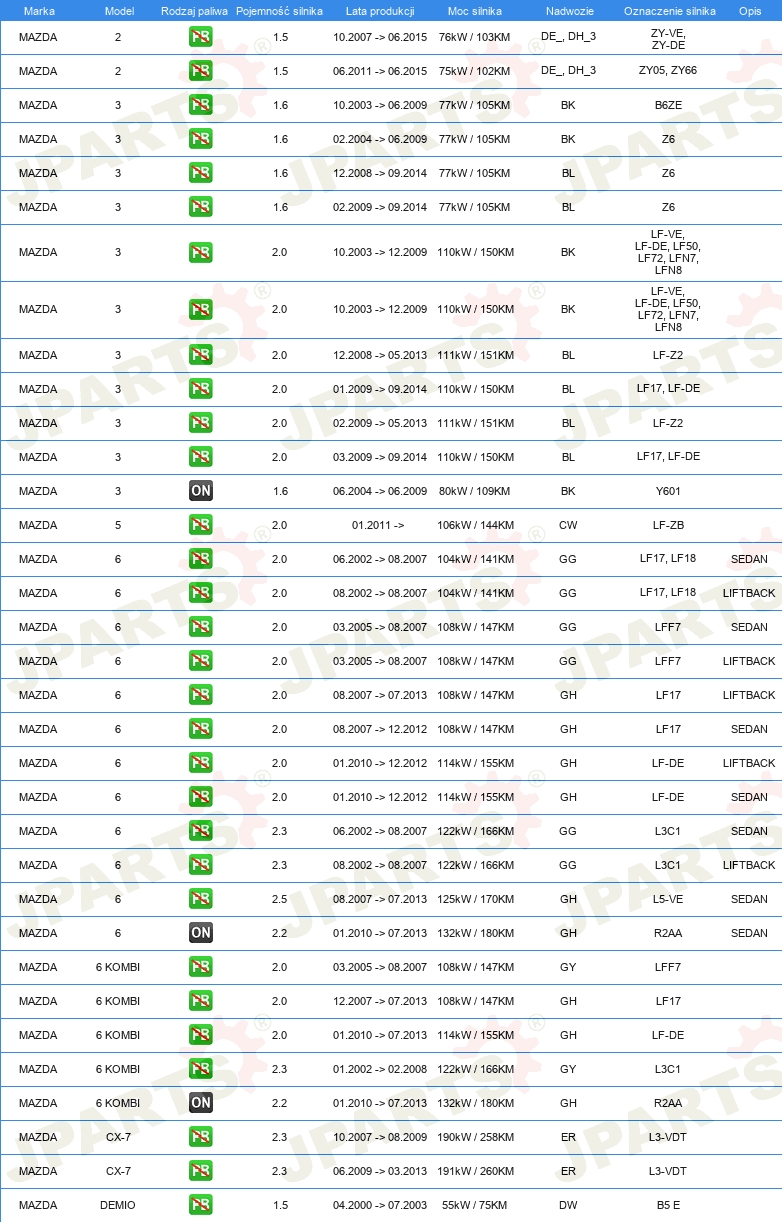This screenshot has height=1222, width=782.
Task: Click the PB icon in the 08.2007 -> 12.2012 row
Action: tap(201, 730)
